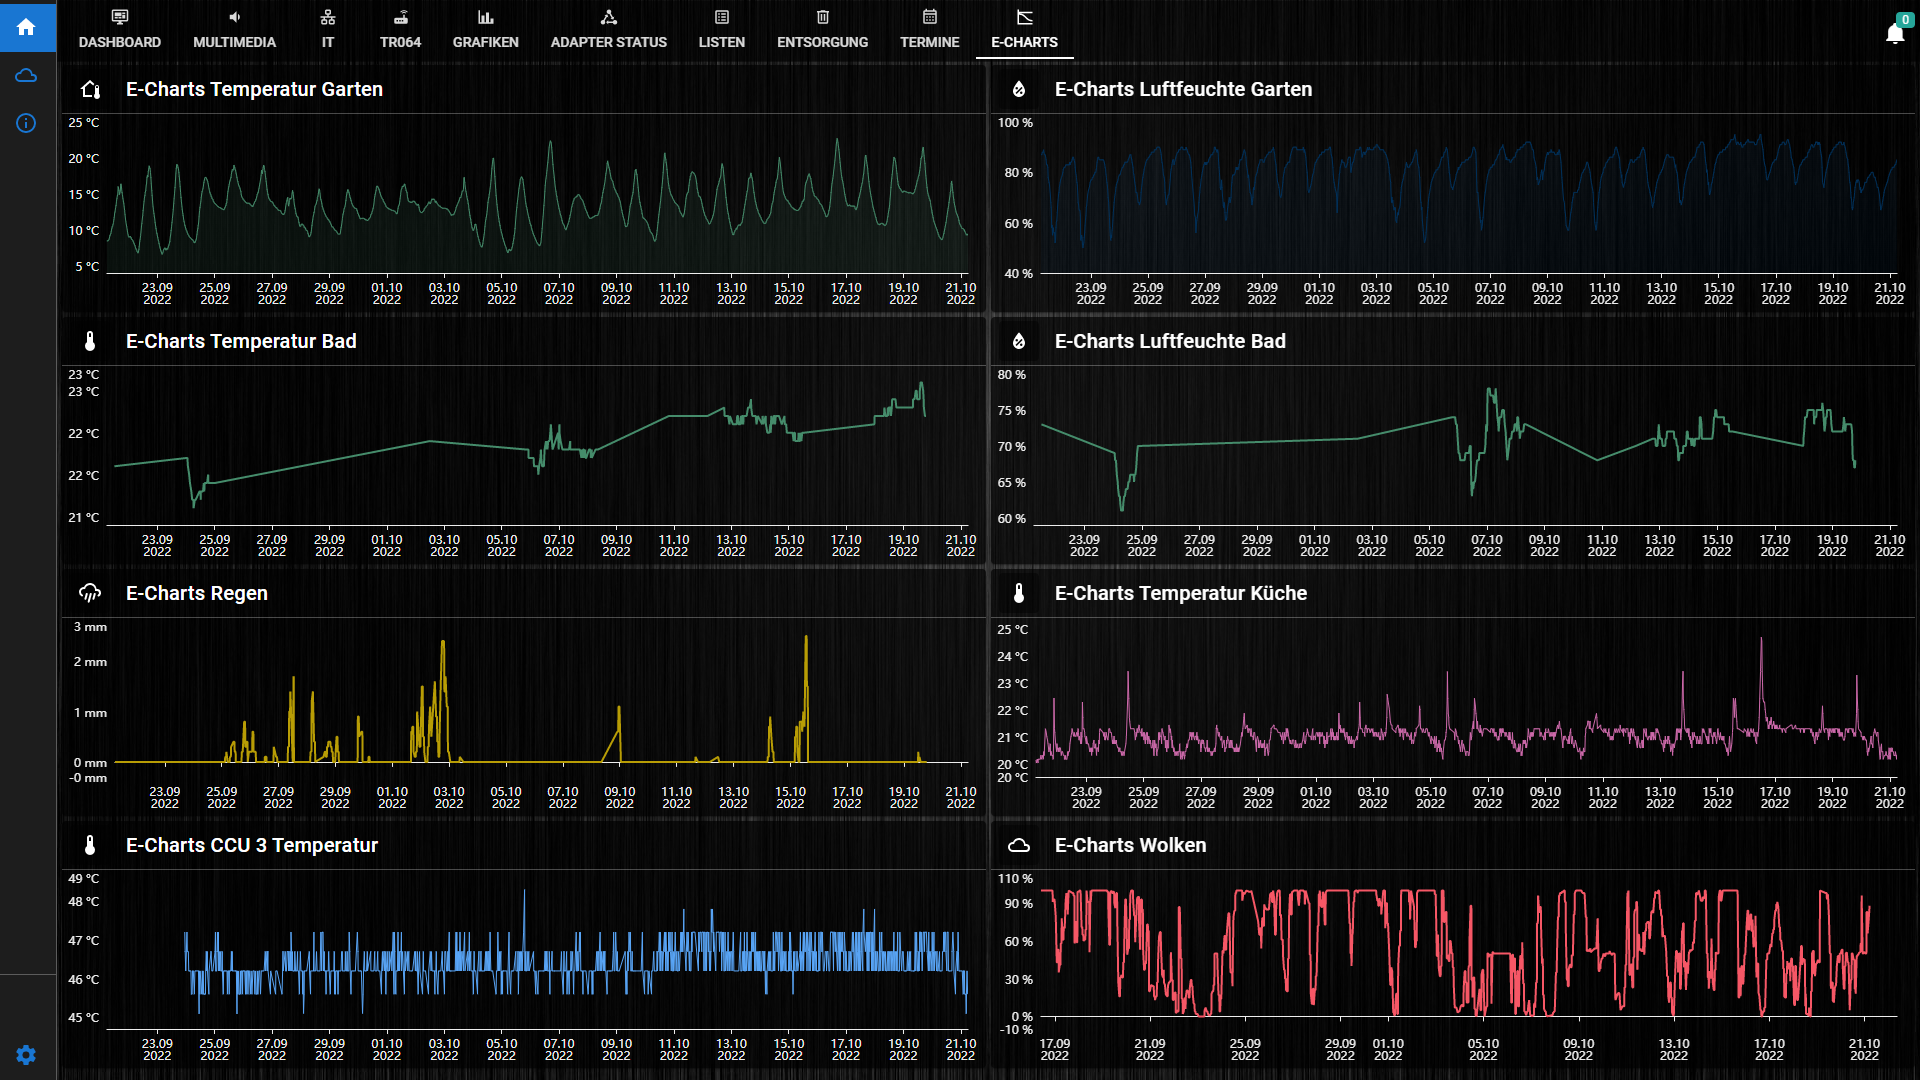Click the TR064 router icon
This screenshot has height=1080, width=1920.
point(400,17)
